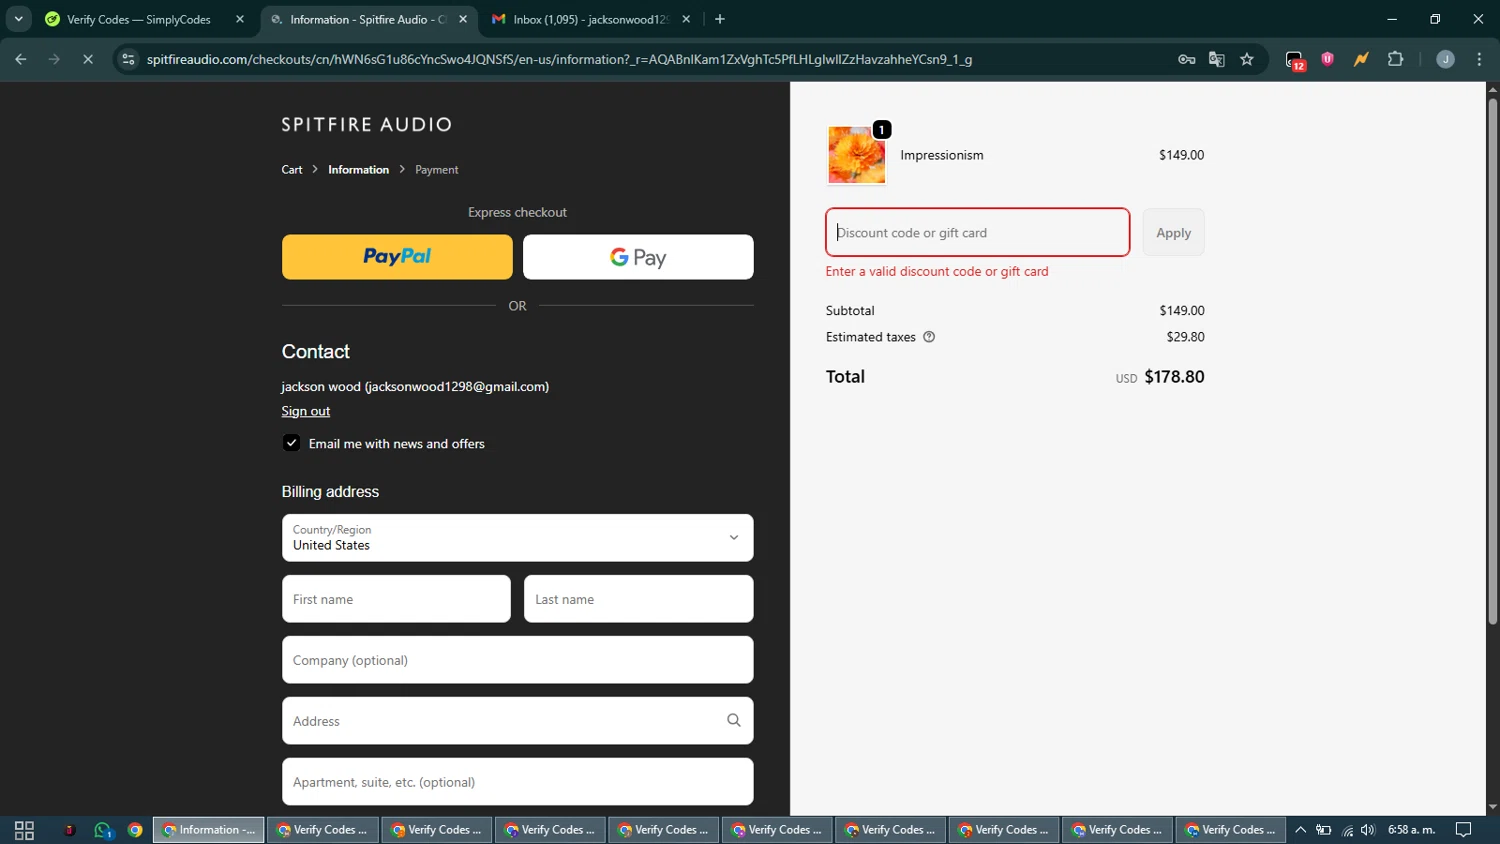
Task: Click the Spitfire Audio logo
Action: point(366,125)
